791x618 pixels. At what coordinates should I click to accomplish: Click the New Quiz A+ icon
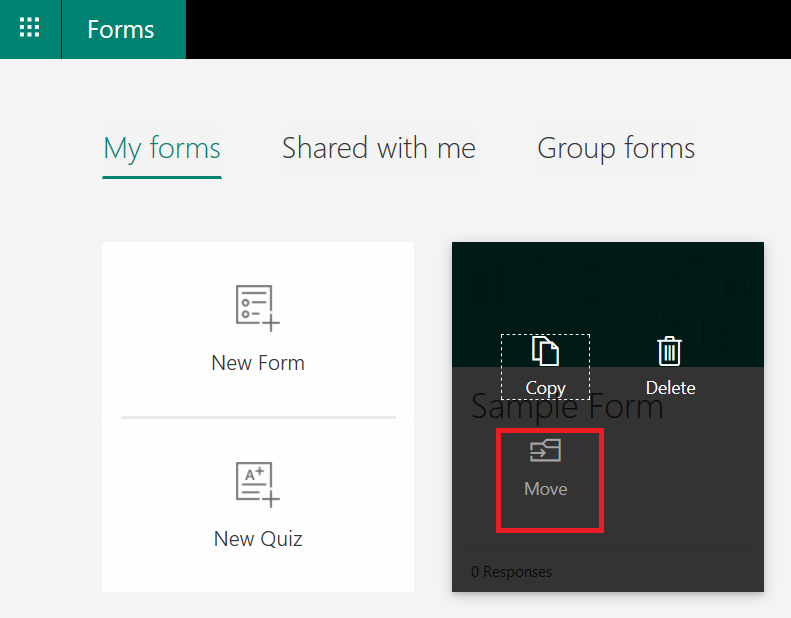[258, 484]
